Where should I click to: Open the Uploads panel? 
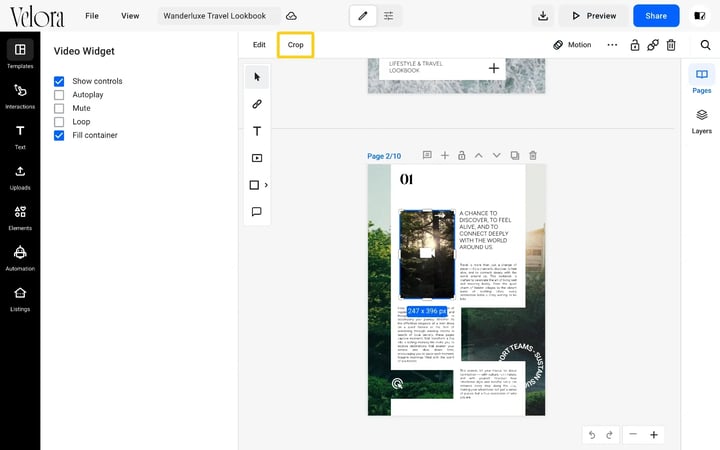[20, 178]
